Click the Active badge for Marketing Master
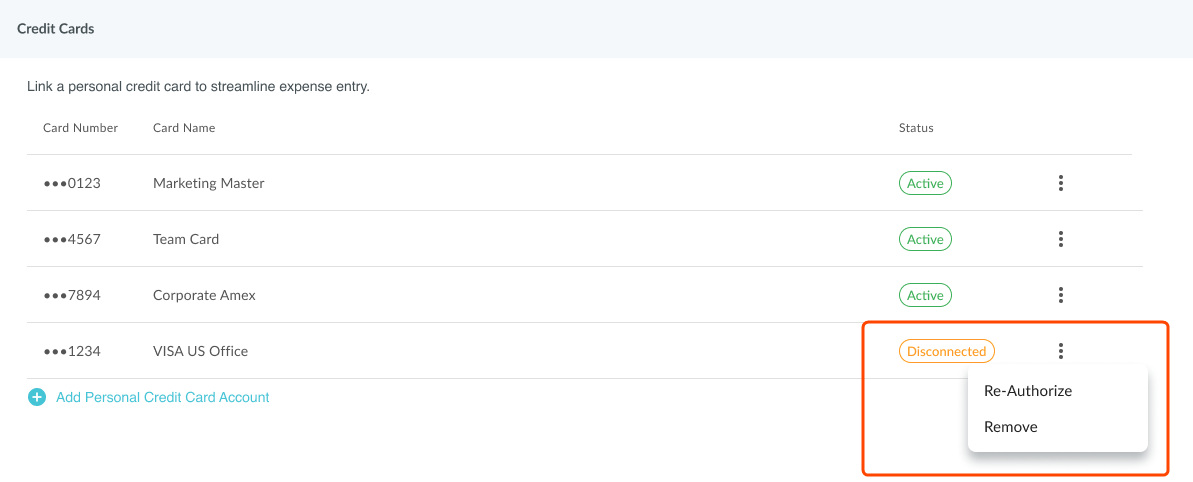 coord(925,183)
